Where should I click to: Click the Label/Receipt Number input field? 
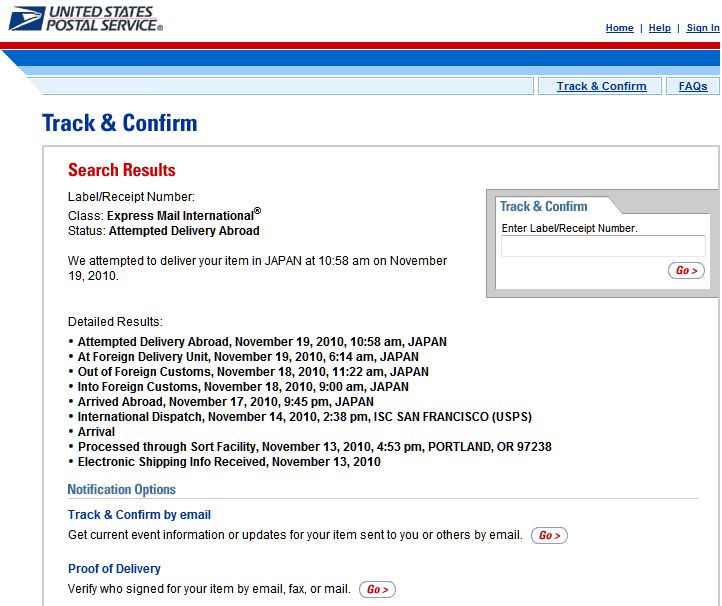(603, 246)
